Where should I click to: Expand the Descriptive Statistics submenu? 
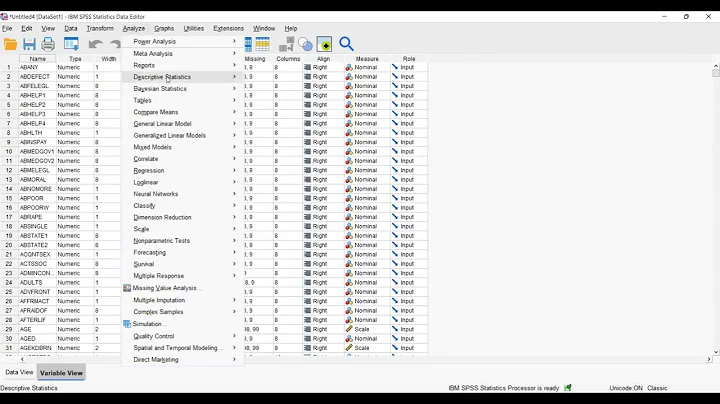183,77
